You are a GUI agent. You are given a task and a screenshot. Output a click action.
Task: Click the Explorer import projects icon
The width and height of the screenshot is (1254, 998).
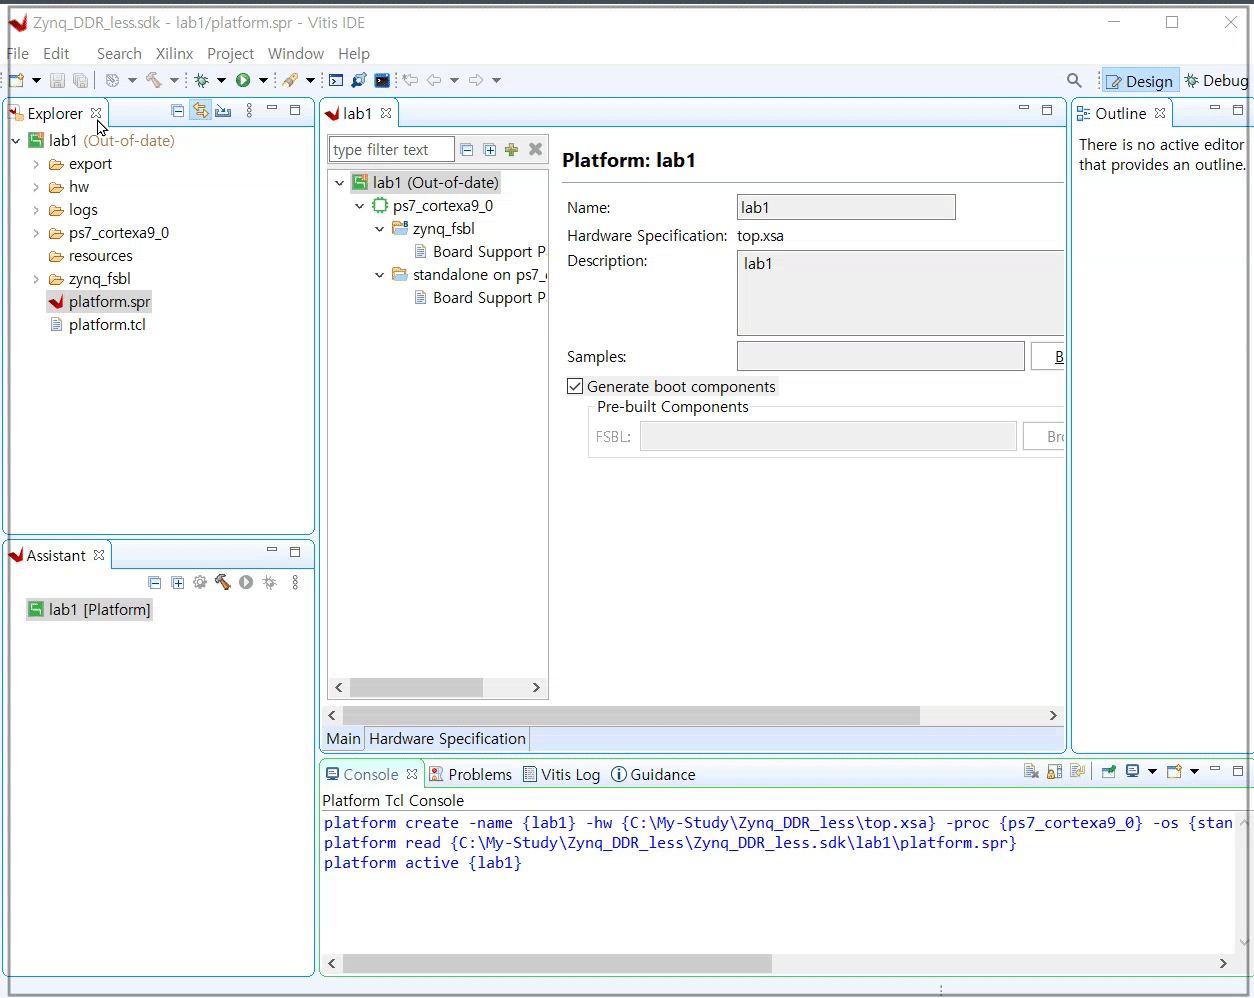(x=224, y=110)
